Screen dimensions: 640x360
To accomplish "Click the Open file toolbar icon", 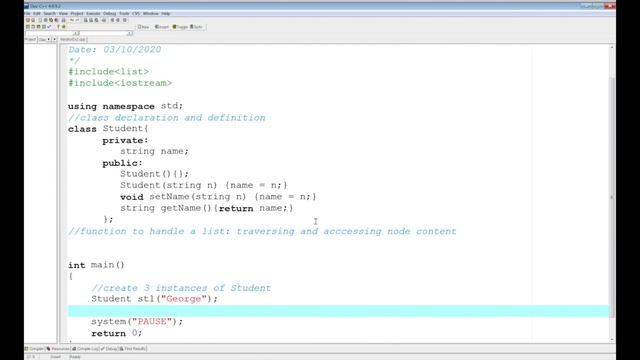I will tap(33, 20).
